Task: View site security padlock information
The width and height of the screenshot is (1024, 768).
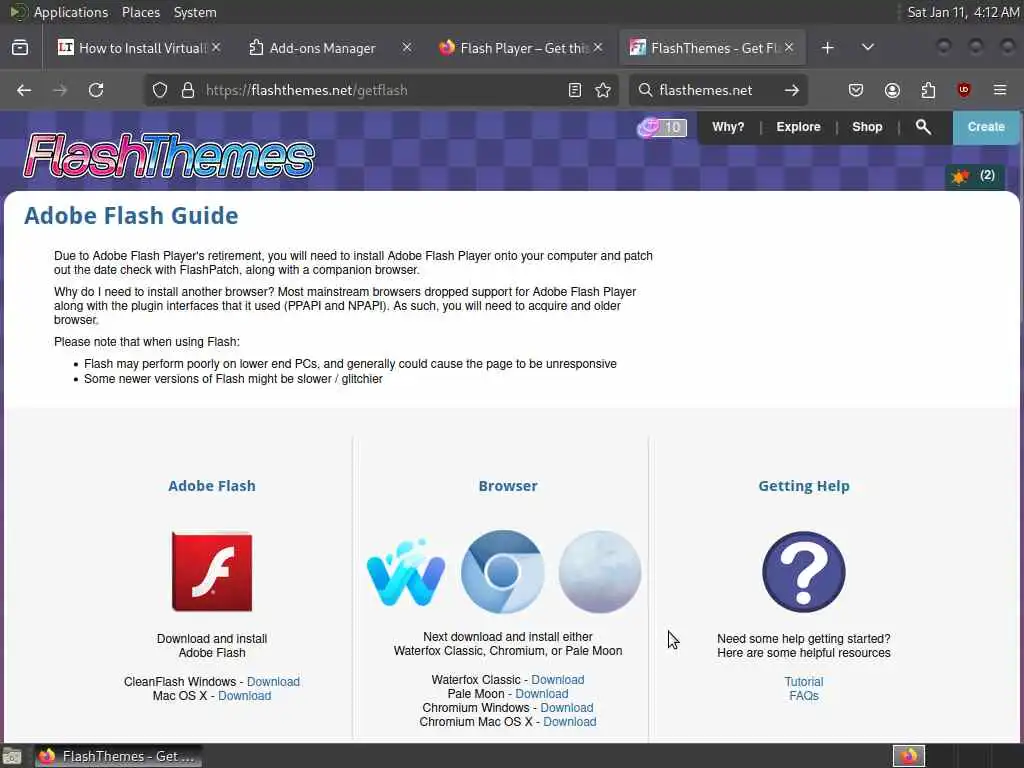Action: pyautogui.click(x=188, y=90)
